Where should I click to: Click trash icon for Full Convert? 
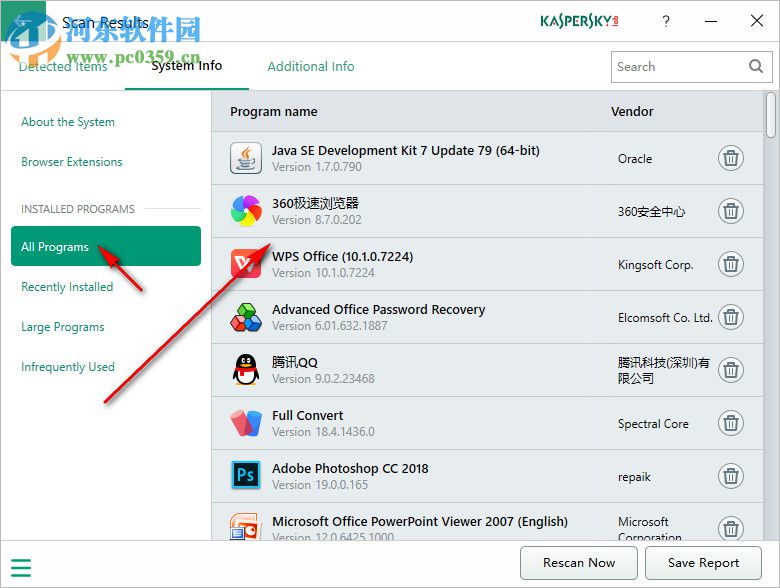tap(730, 423)
